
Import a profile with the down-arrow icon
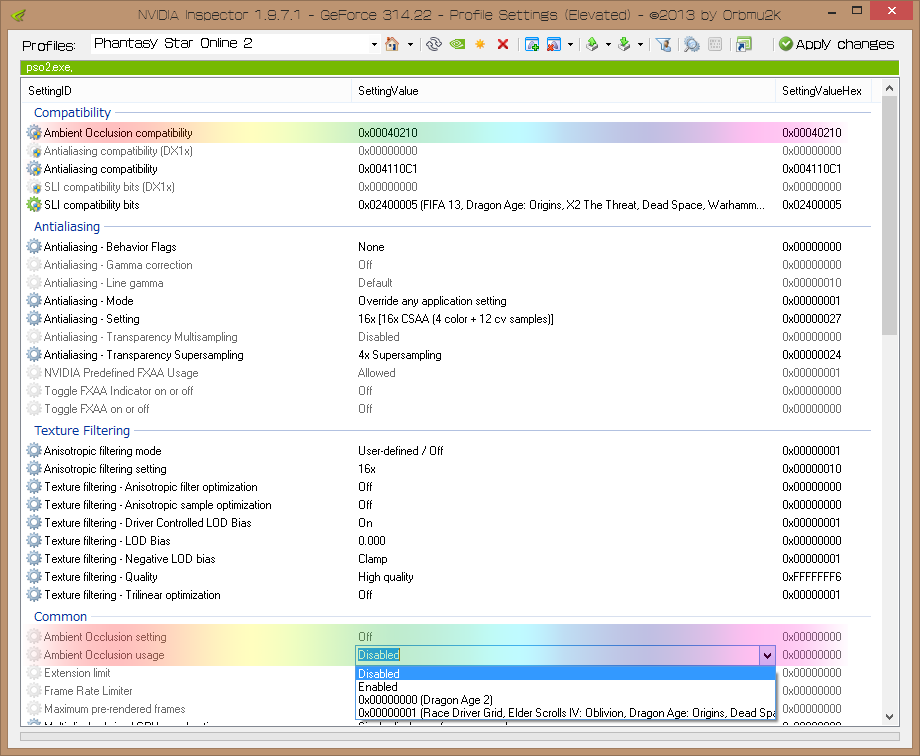coord(624,44)
